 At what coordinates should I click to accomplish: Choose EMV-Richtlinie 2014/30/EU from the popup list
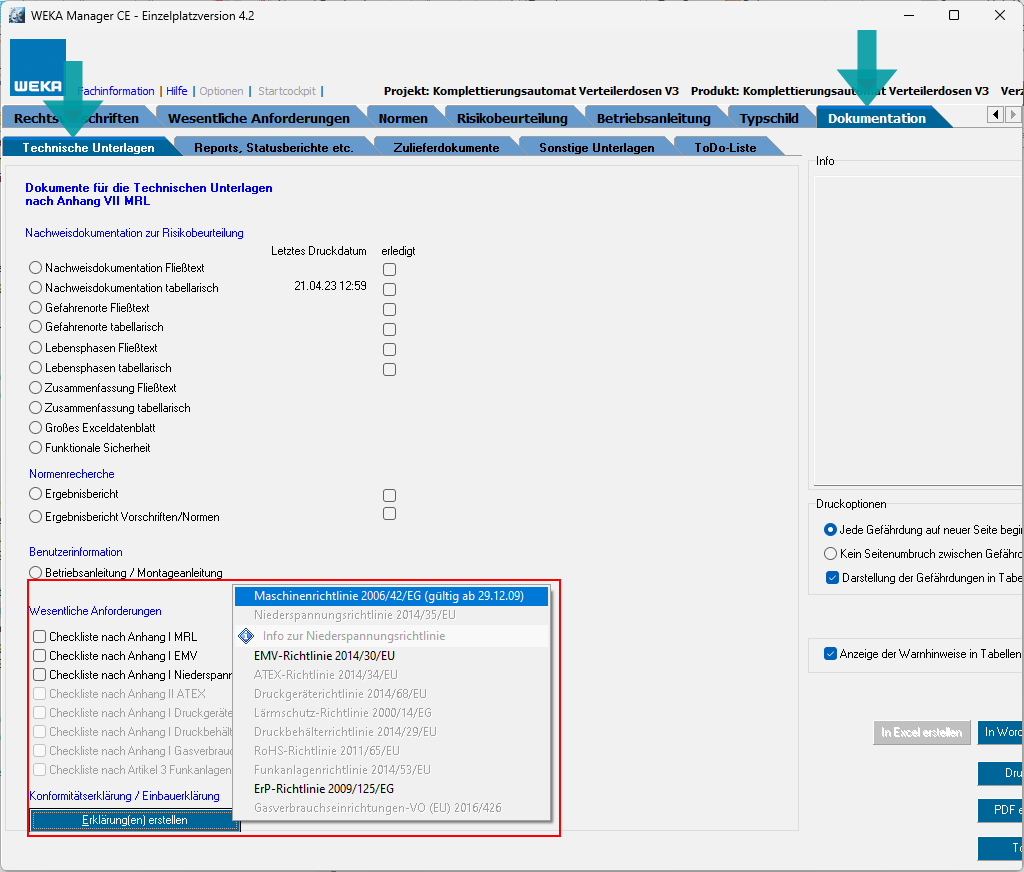point(324,656)
